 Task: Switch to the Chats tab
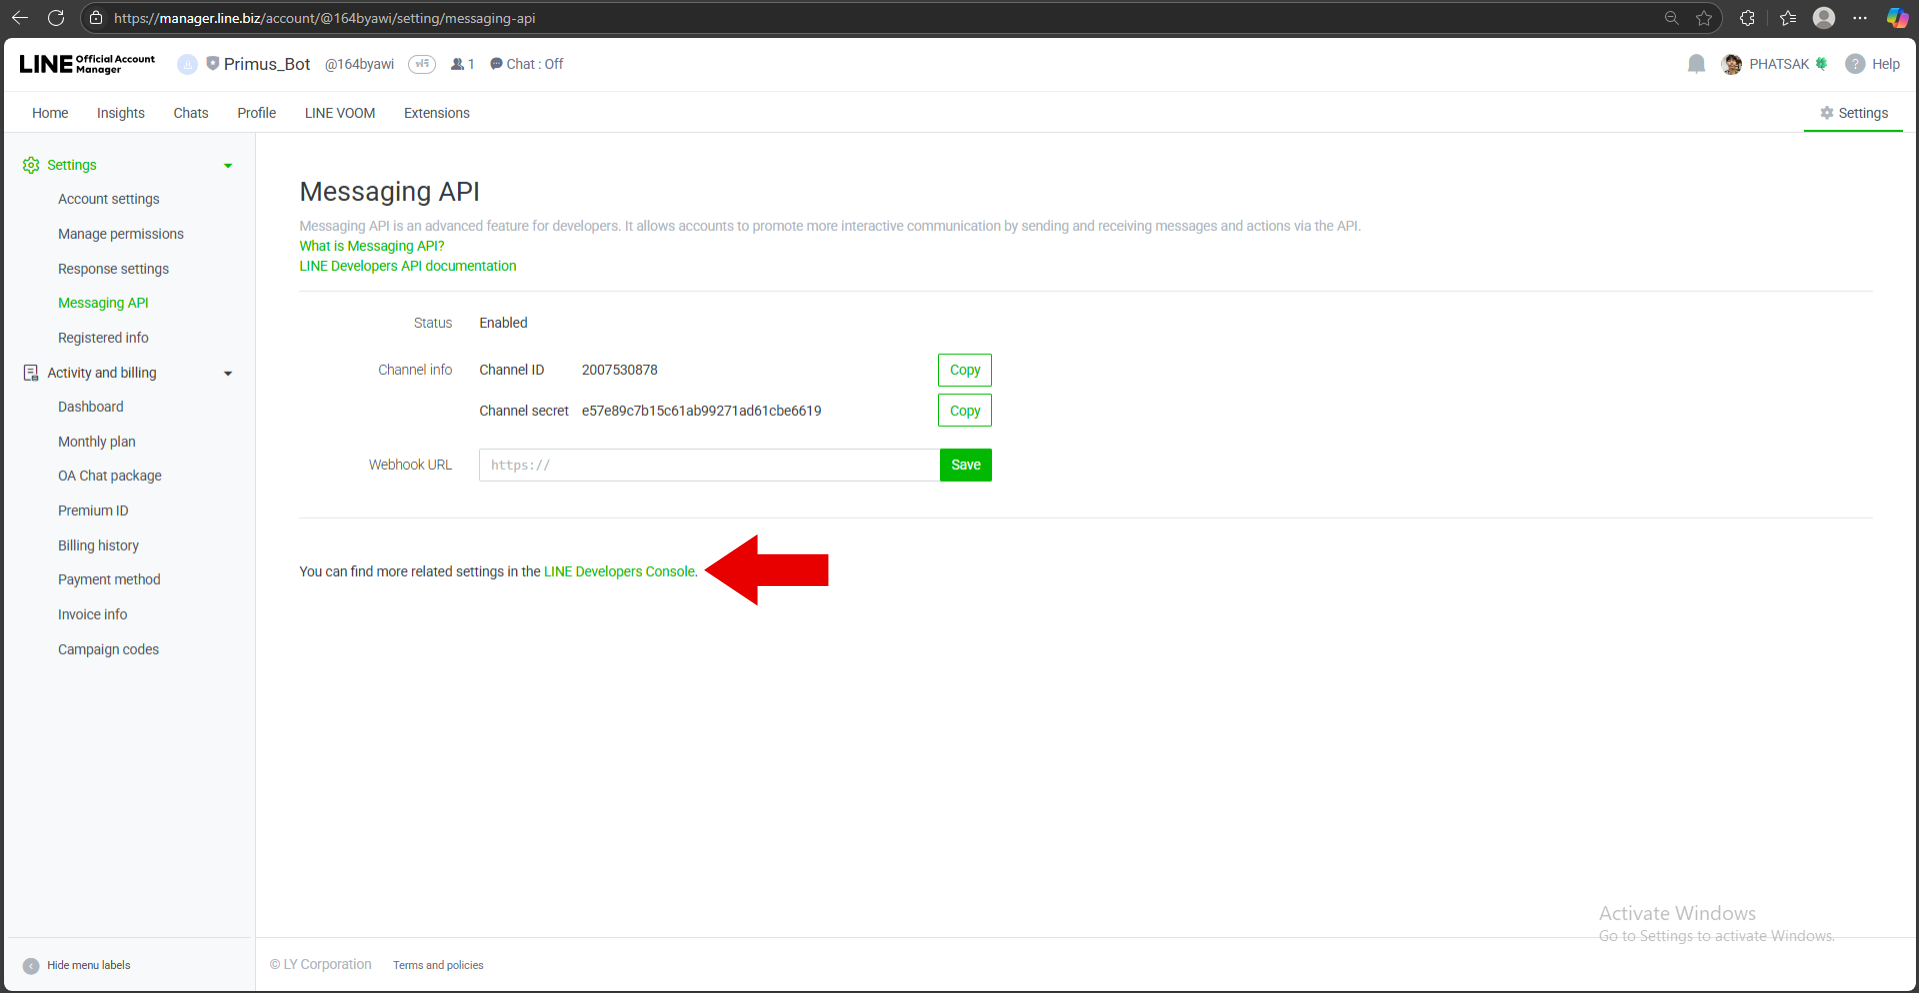tap(191, 113)
